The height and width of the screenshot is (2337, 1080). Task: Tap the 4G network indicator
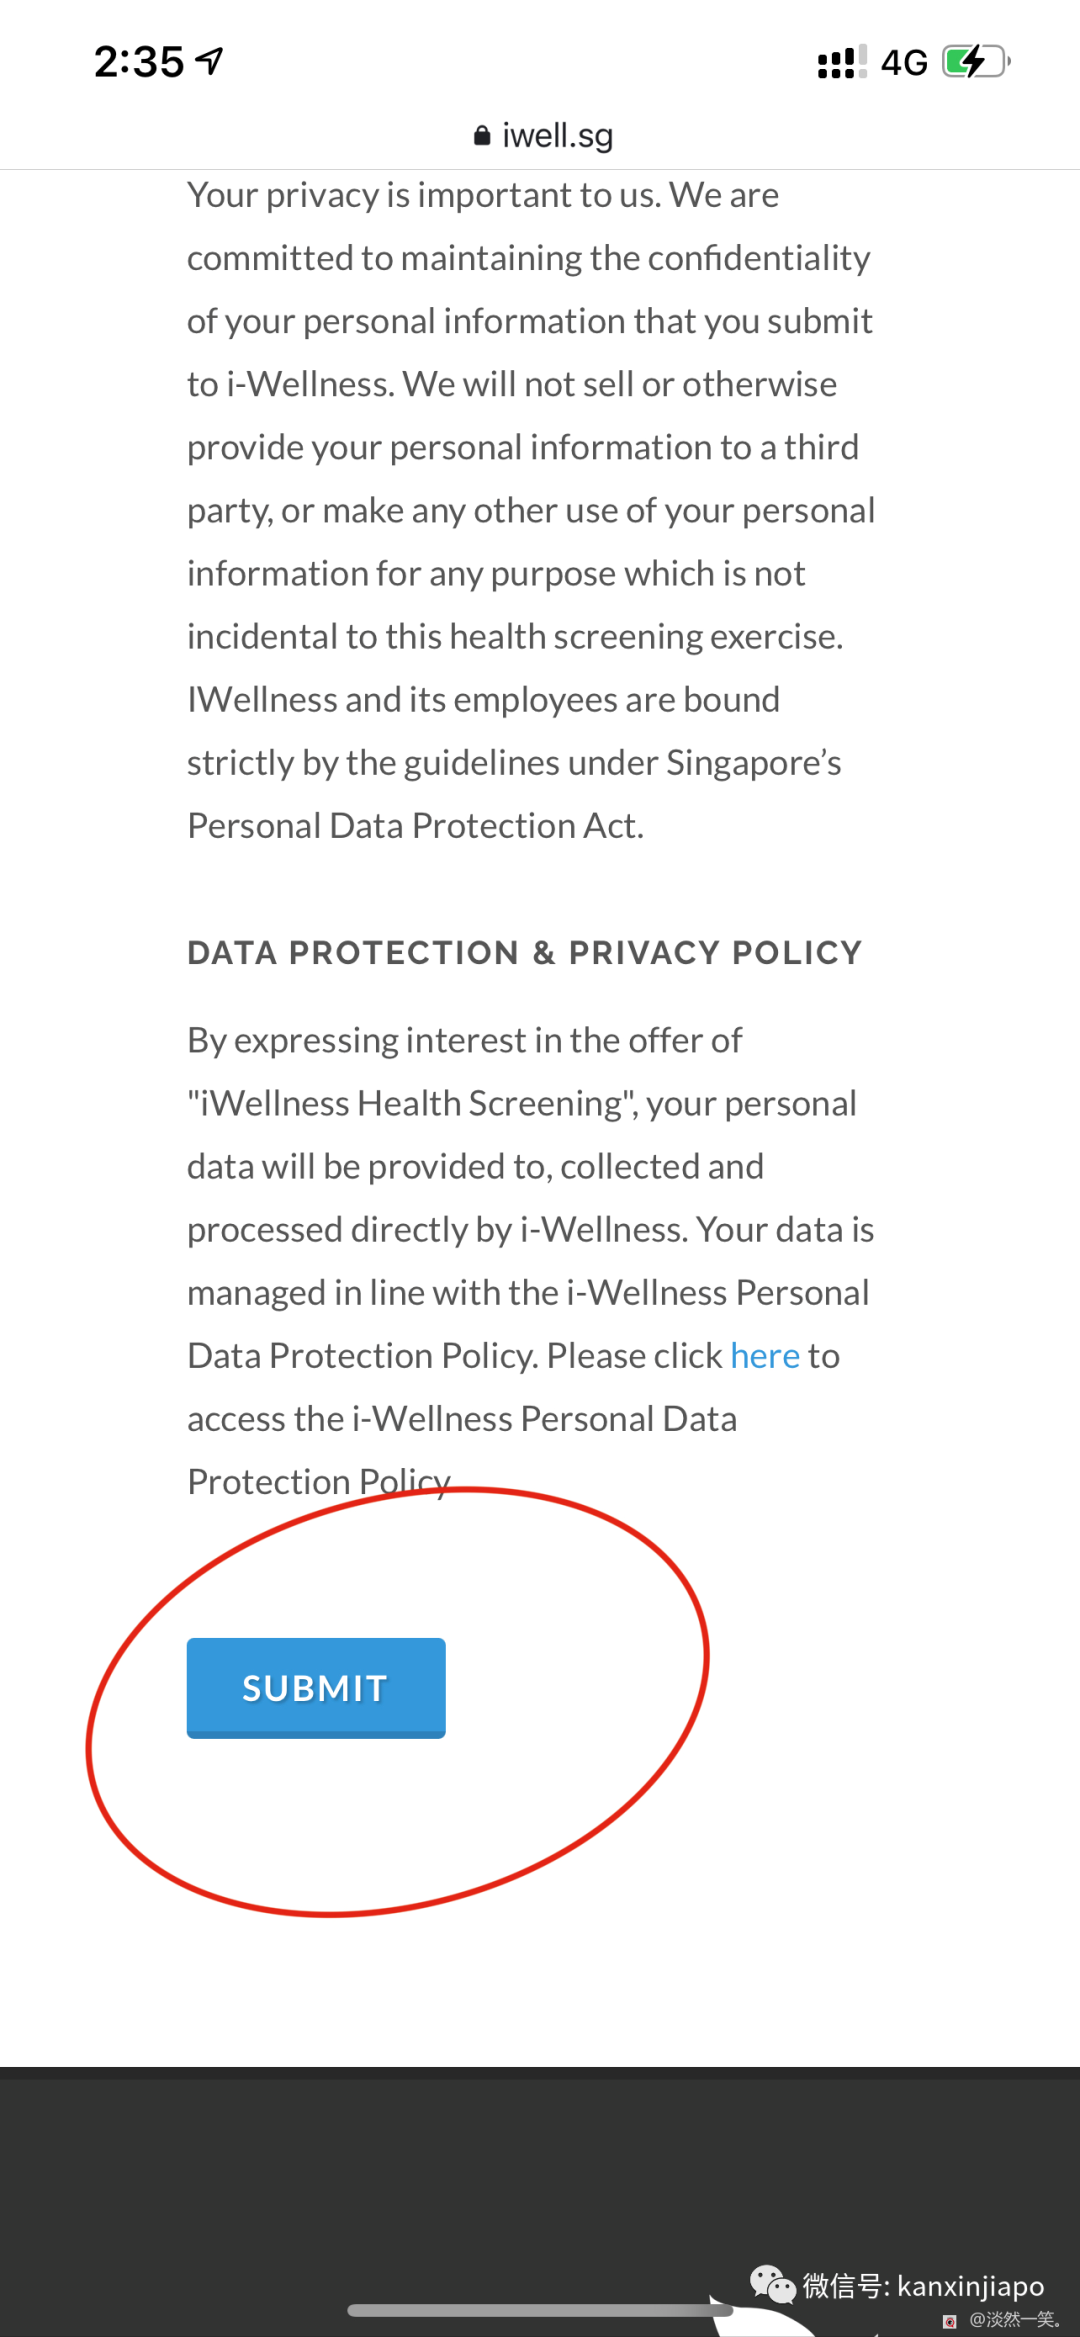coord(904,63)
